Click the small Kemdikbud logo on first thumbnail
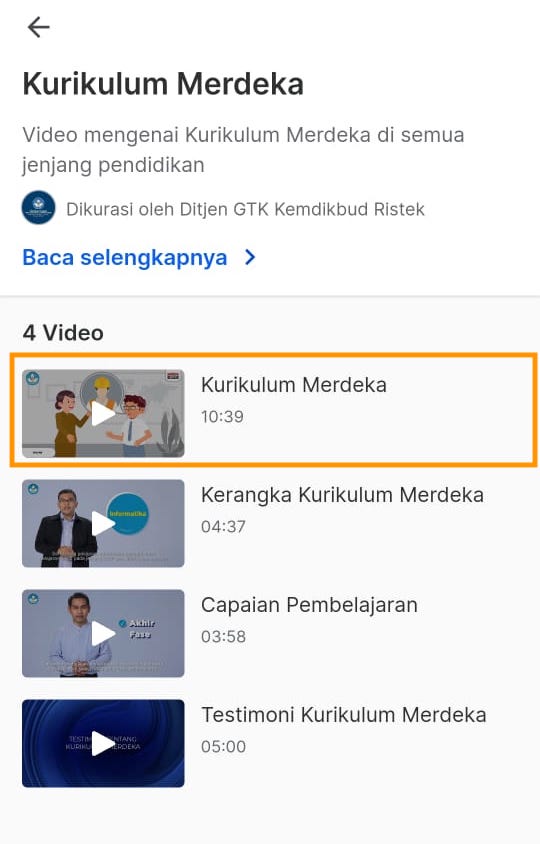Viewport: 540px width, 844px height. tap(33, 378)
